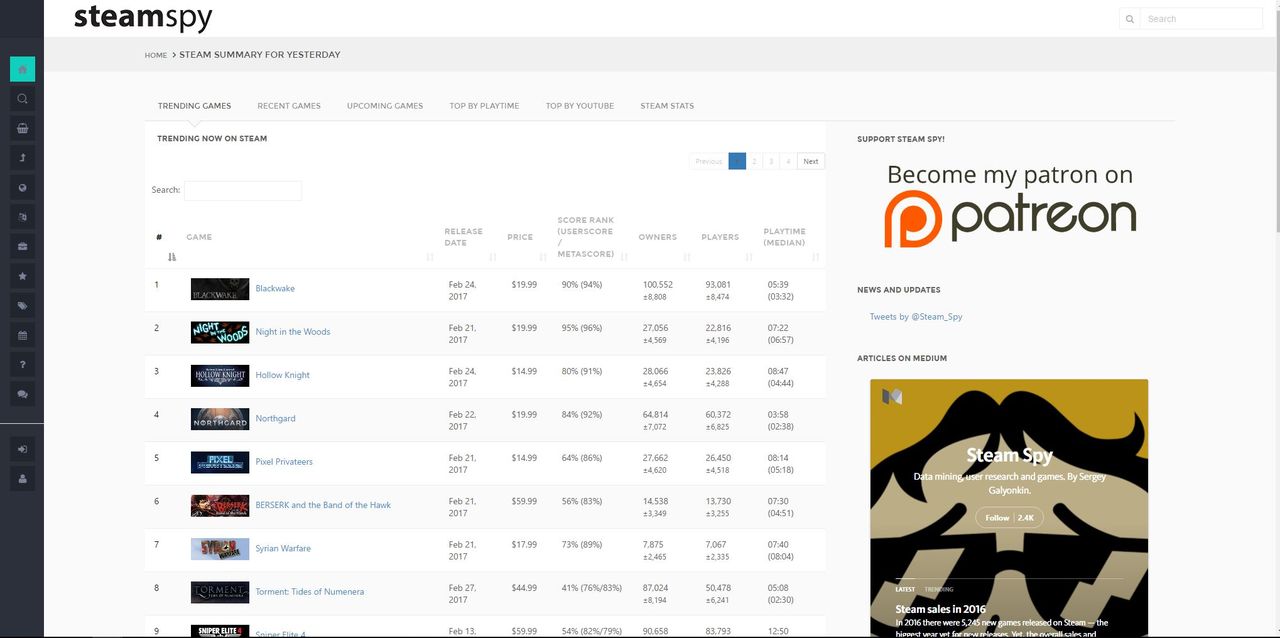Screen dimensions: 1280x638
Task: Sort table by Release Date column
Action: coord(469,238)
